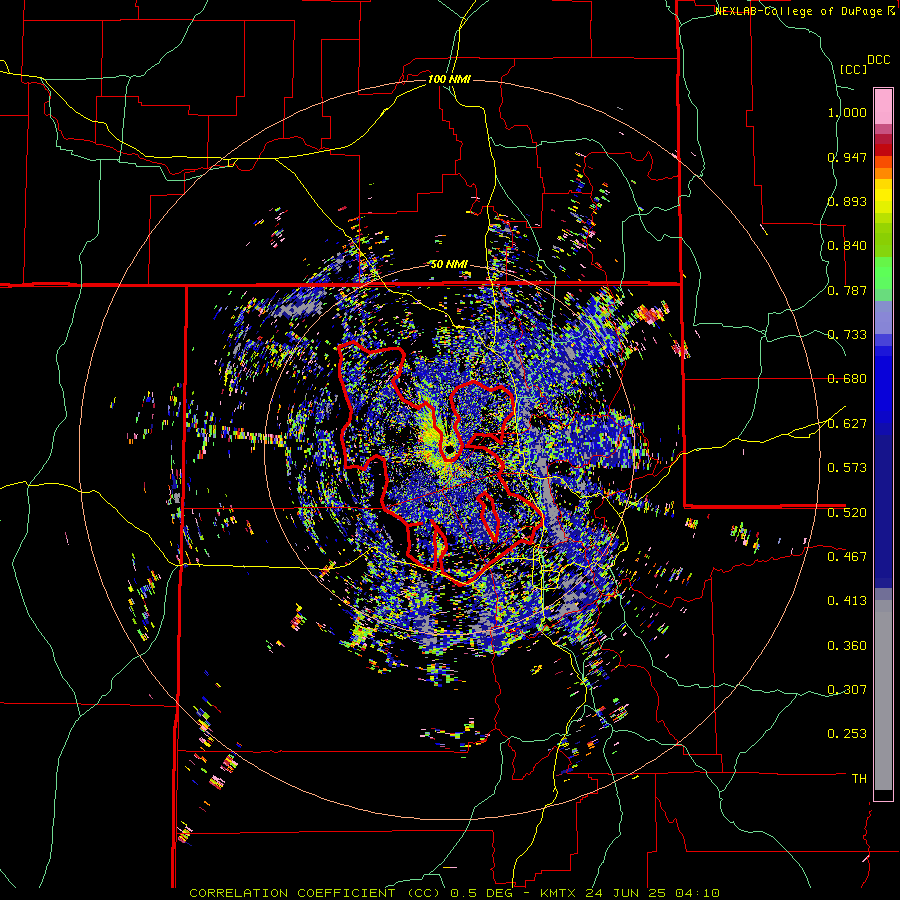This screenshot has height=900, width=900.
Task: Click the 24 JUN 25 04:10 timestamp
Action: click(652, 893)
